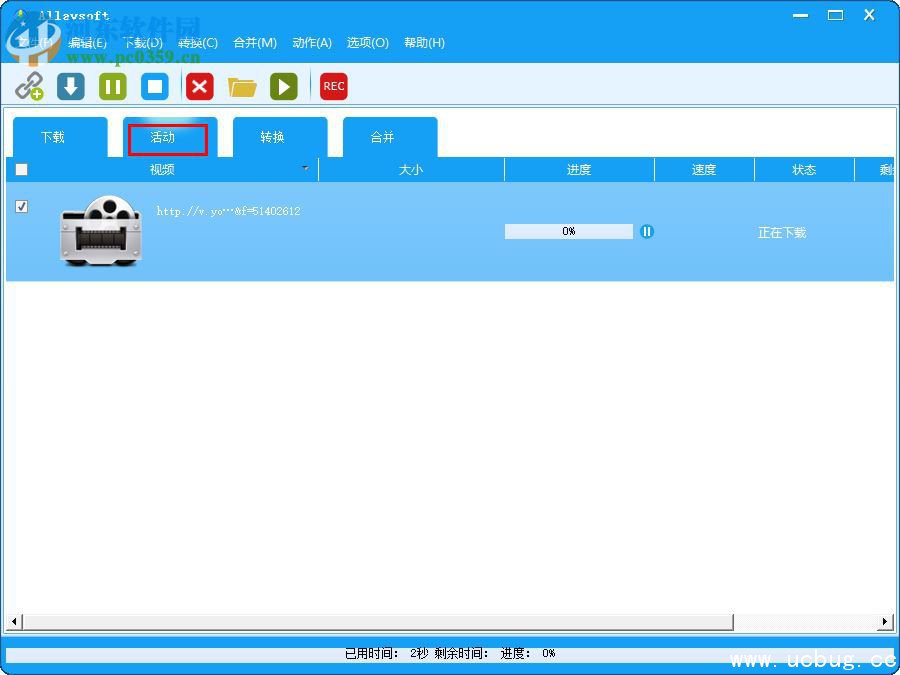Open the 帮助(H) help menu
The width and height of the screenshot is (900, 675).
(x=424, y=43)
